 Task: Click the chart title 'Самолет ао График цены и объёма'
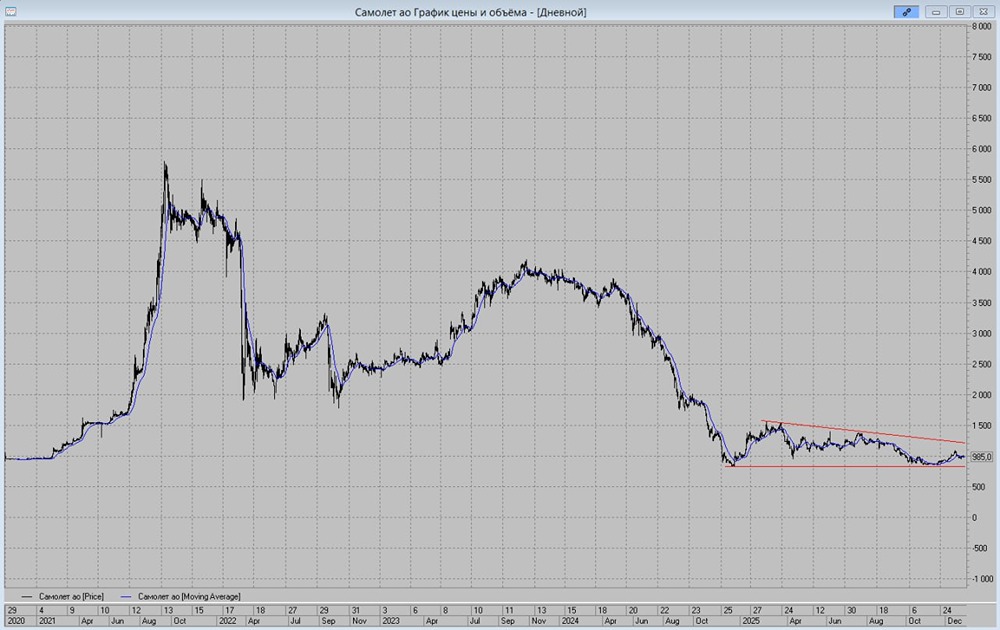[441, 12]
